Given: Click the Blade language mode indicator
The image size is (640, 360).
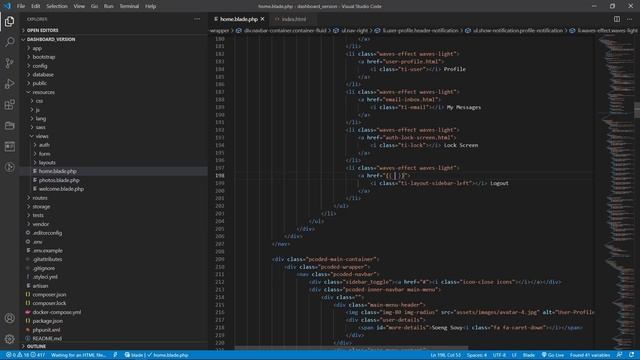Looking at the screenshot, I should click(x=529, y=355).
